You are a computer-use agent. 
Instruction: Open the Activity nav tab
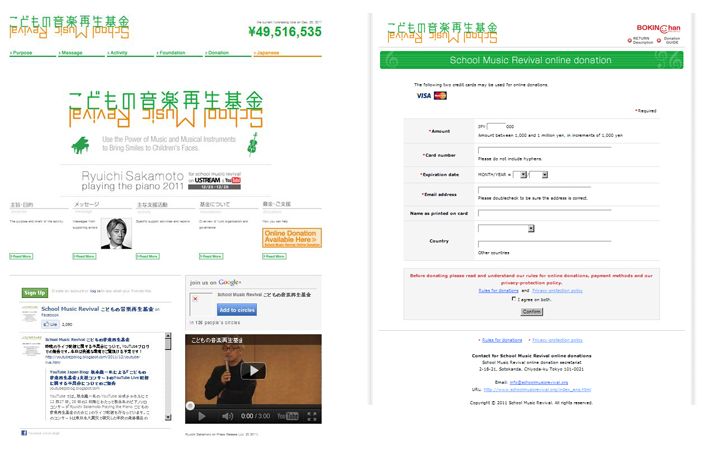[x=130, y=53]
